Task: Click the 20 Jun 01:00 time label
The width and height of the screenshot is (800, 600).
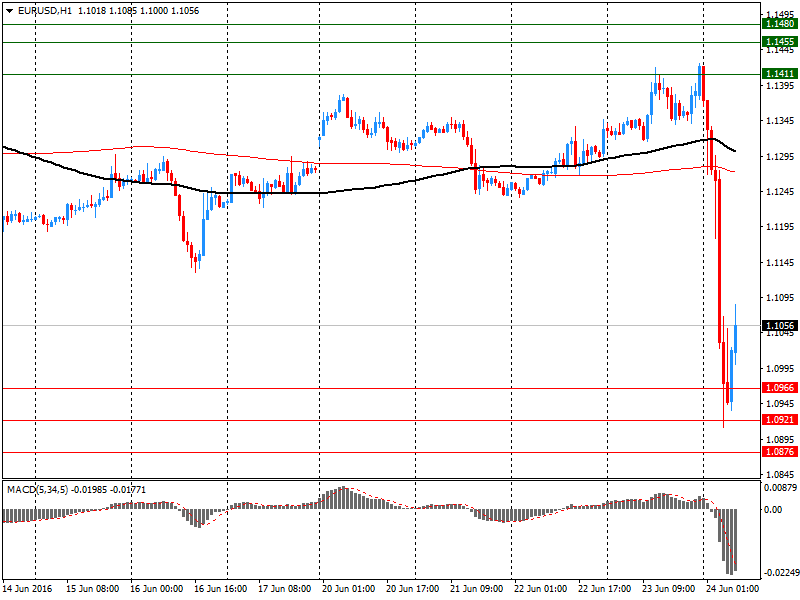Action: pyautogui.click(x=348, y=588)
